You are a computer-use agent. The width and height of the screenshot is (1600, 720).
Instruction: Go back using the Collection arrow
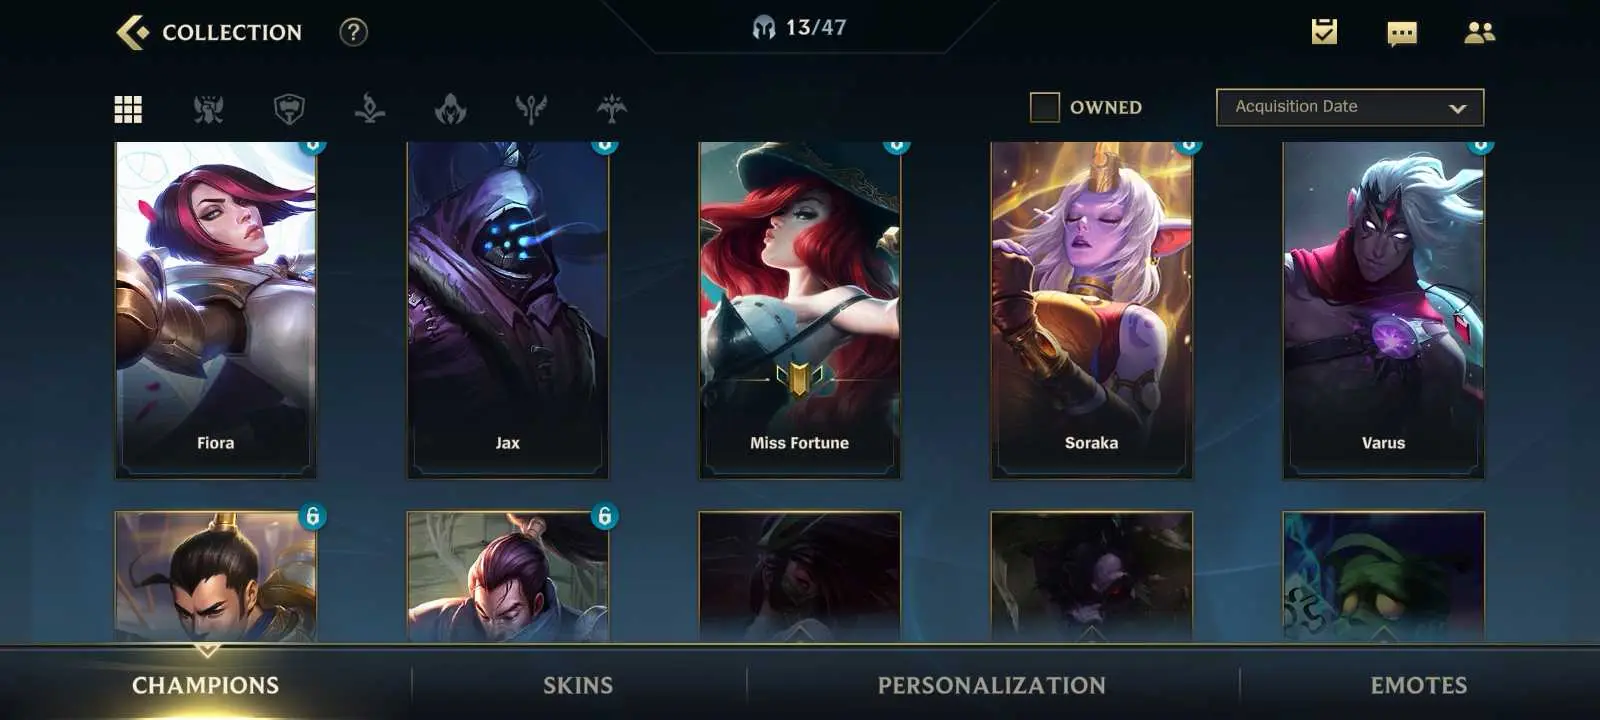click(x=132, y=32)
